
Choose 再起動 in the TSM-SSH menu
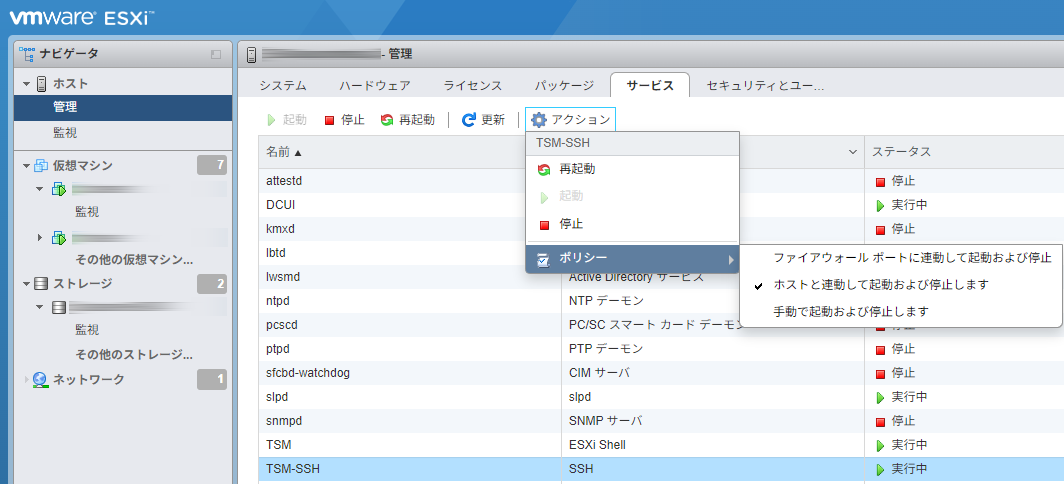632,170
